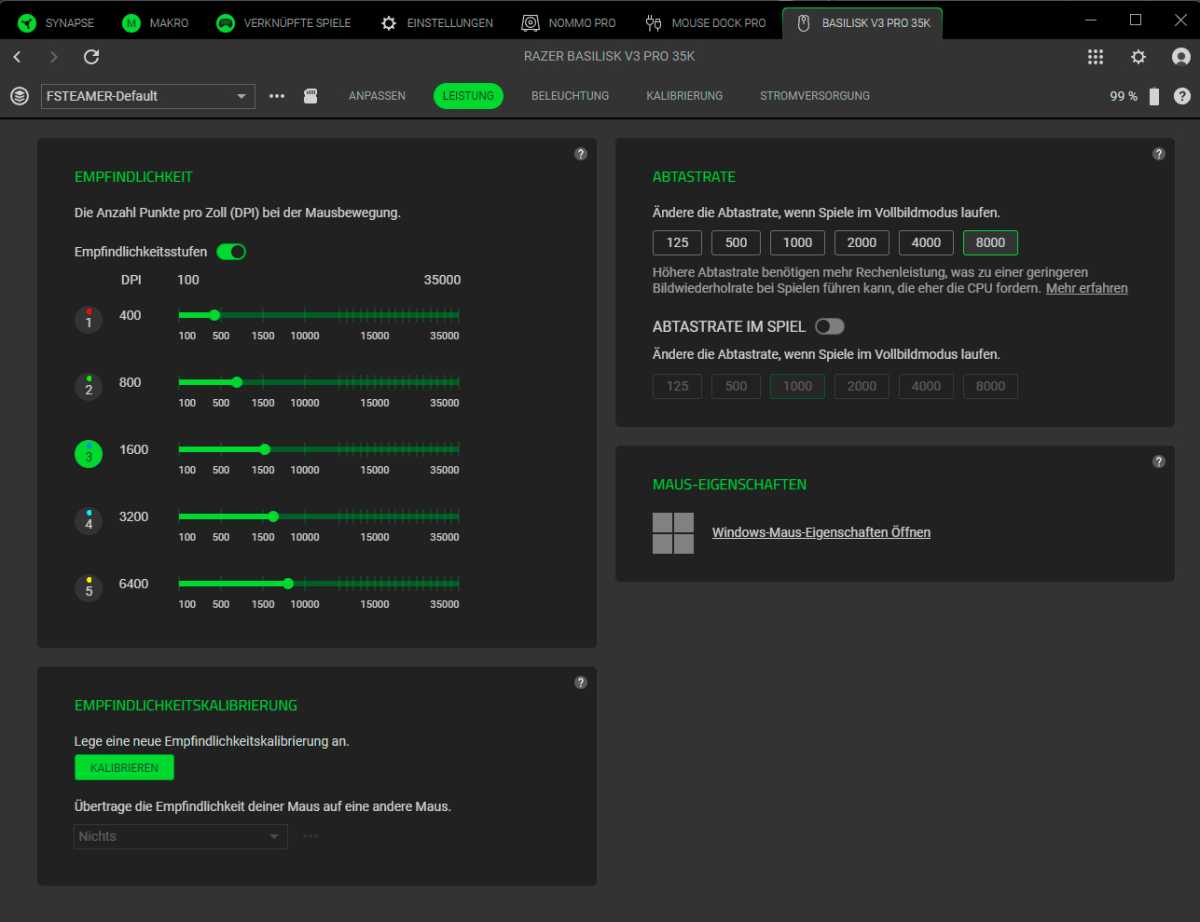Click the battery status icon
1200x922 pixels.
[x=1154, y=96]
